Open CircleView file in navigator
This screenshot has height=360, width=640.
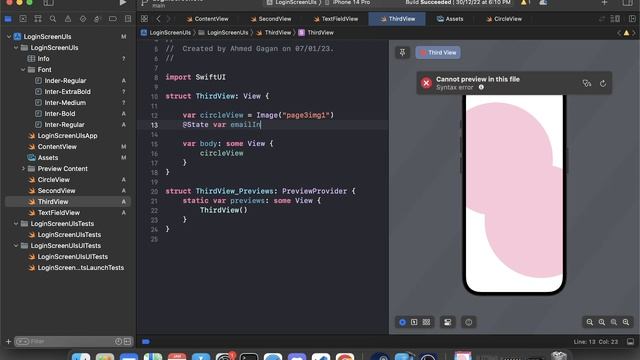pyautogui.click(x=53, y=180)
